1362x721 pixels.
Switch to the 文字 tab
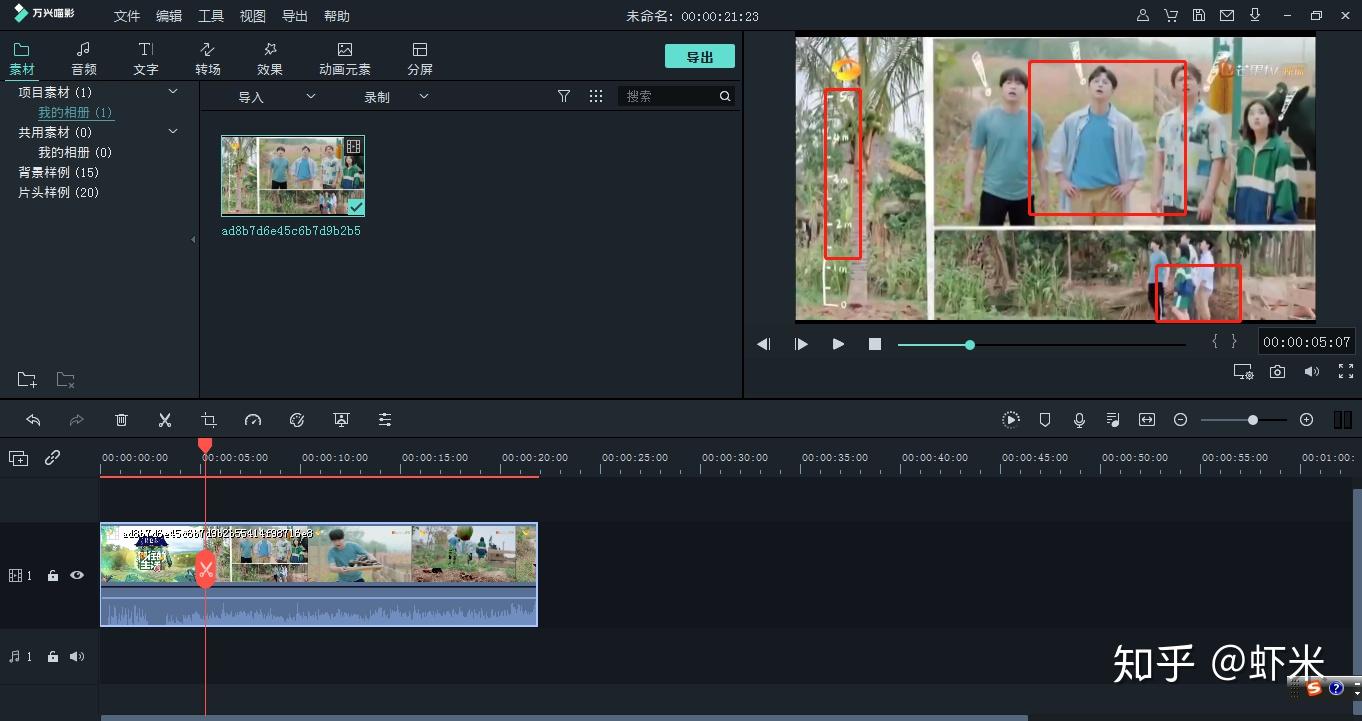click(x=146, y=59)
